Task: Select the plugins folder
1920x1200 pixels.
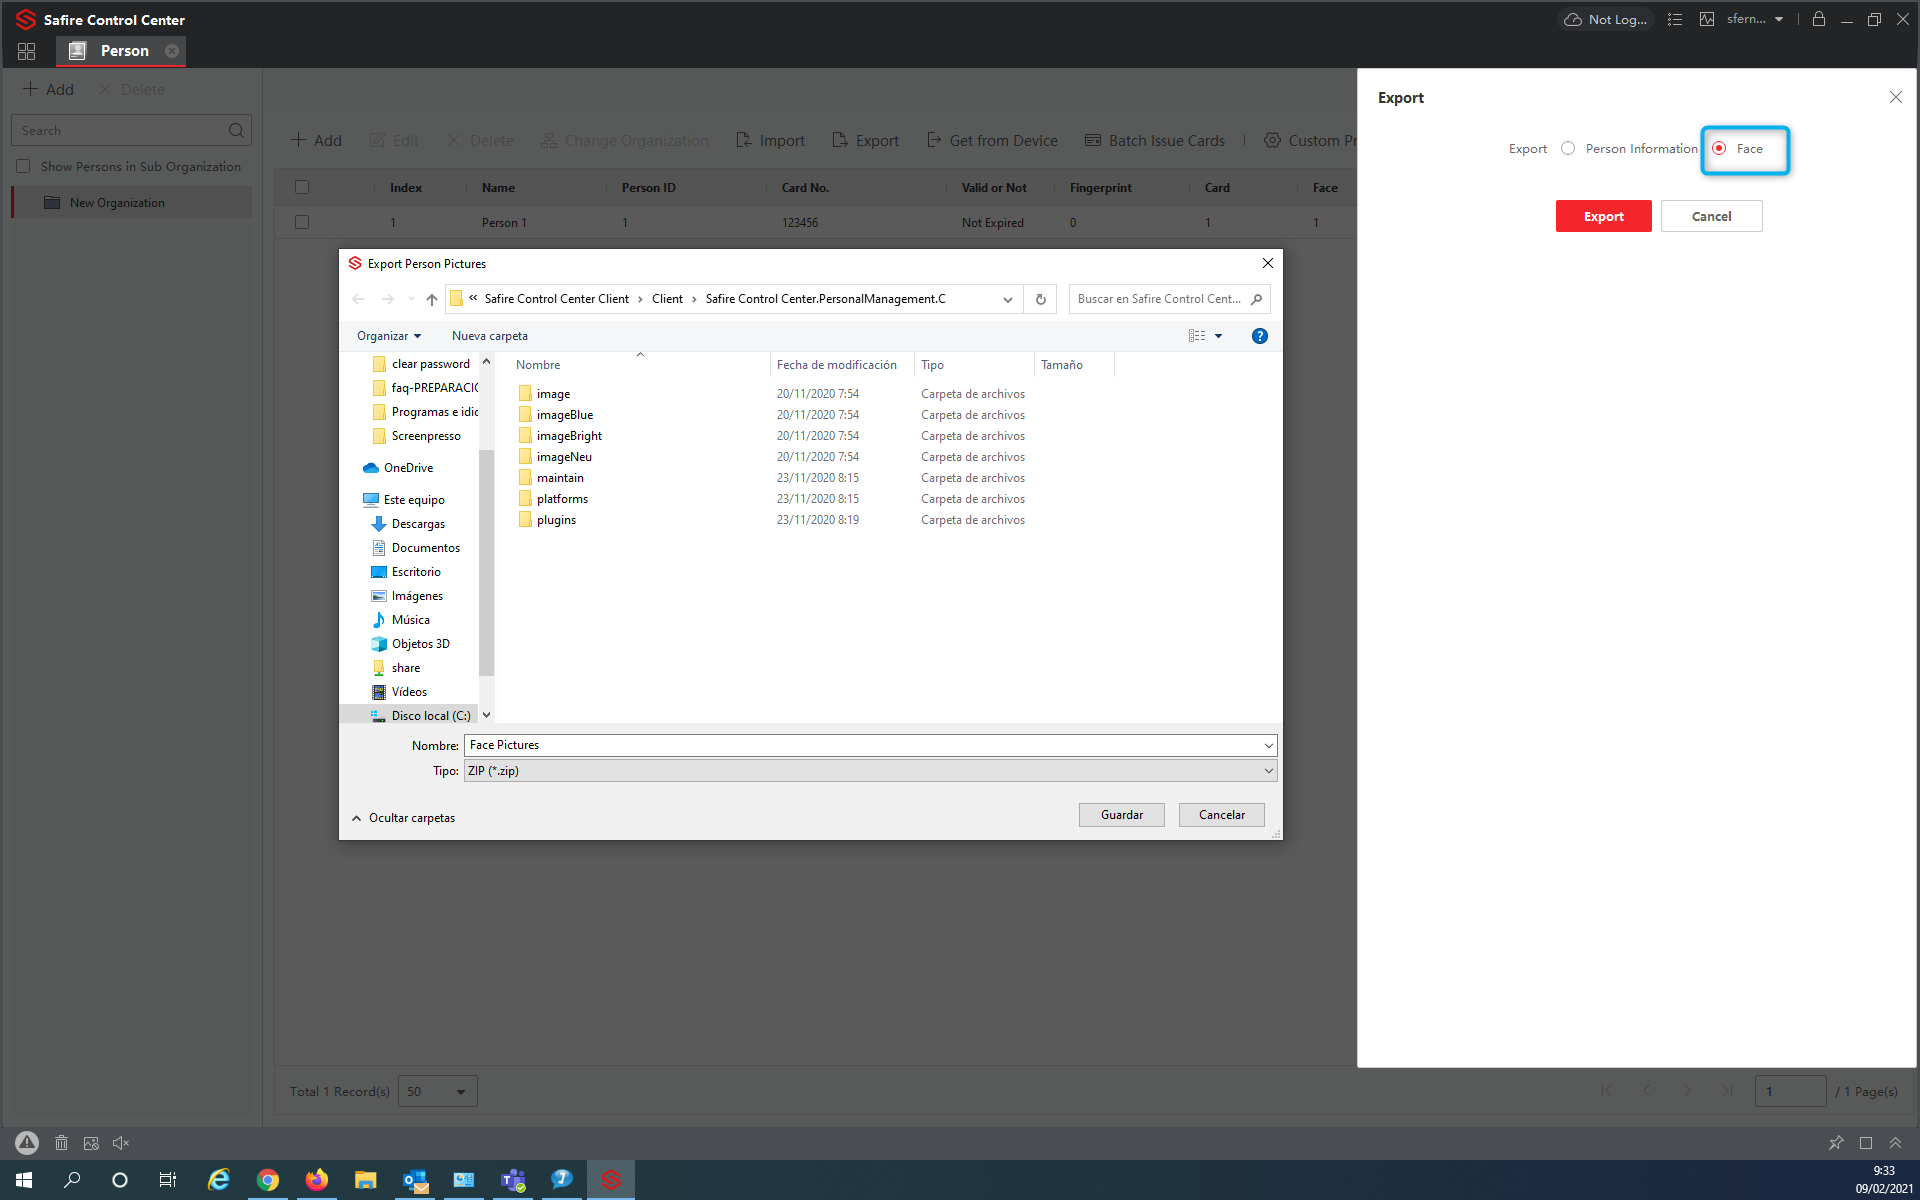Action: point(556,520)
